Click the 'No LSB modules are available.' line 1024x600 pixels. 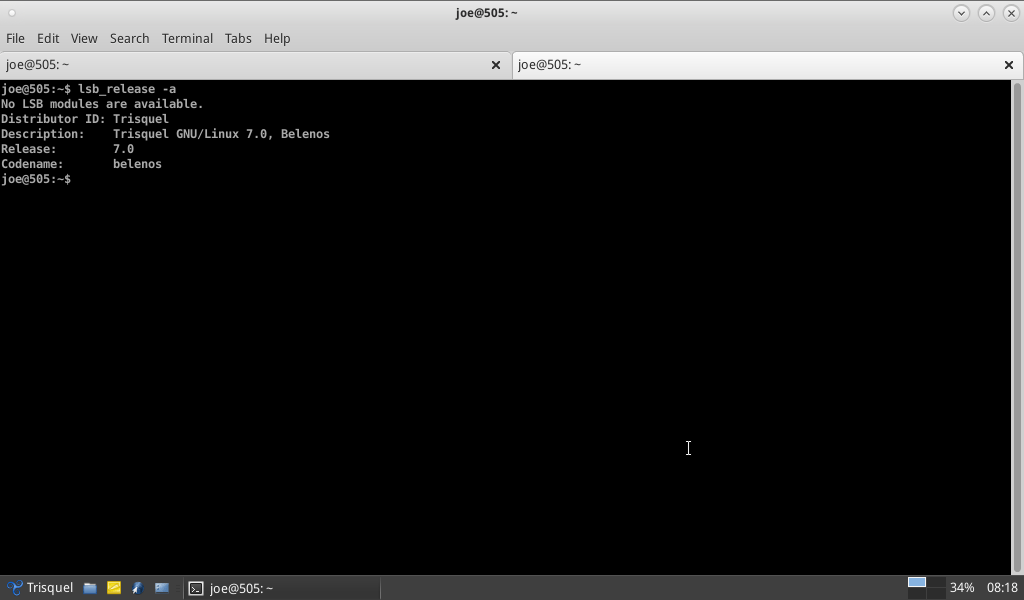[x=102, y=104]
